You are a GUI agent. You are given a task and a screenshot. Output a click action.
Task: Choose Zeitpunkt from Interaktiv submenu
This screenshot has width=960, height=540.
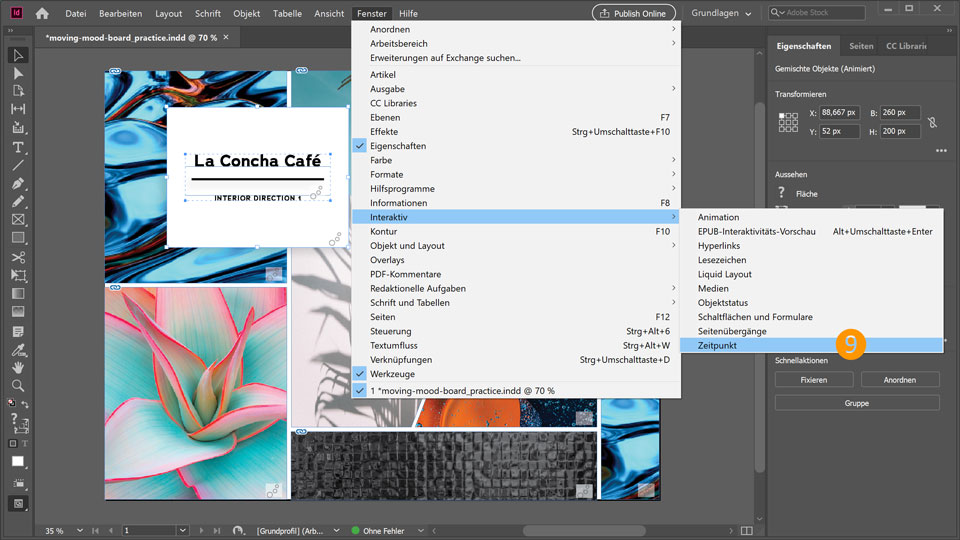tap(812, 345)
